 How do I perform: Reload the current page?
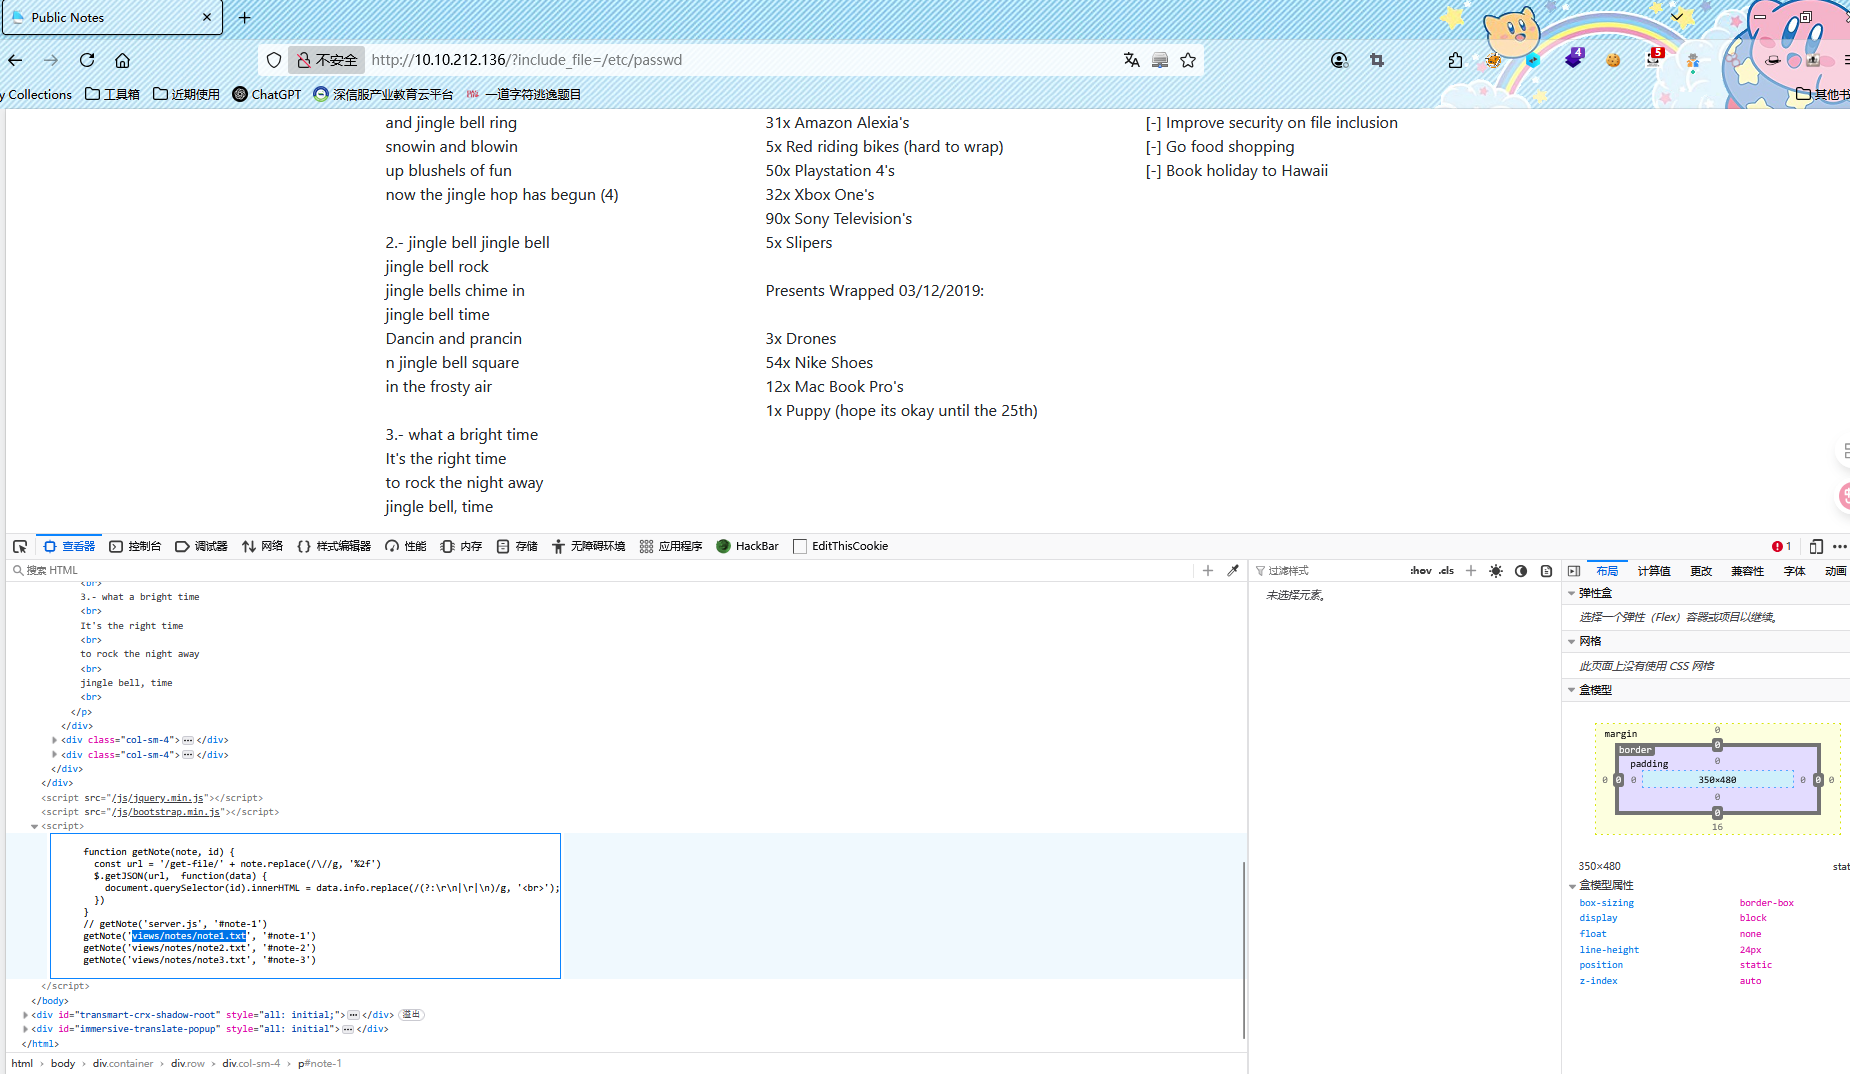pyautogui.click(x=87, y=60)
